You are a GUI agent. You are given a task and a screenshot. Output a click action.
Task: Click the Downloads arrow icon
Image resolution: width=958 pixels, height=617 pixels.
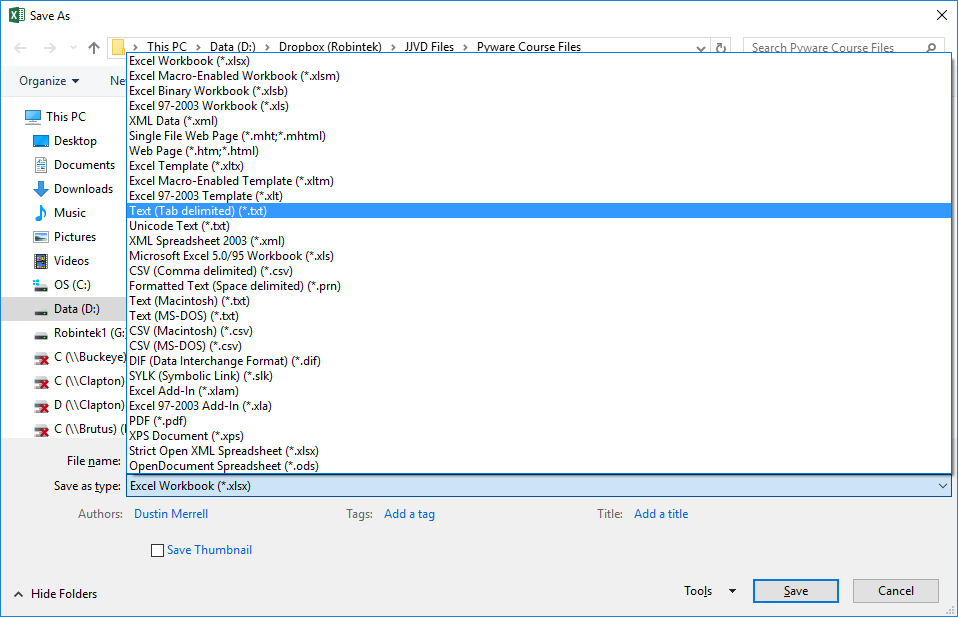41,189
